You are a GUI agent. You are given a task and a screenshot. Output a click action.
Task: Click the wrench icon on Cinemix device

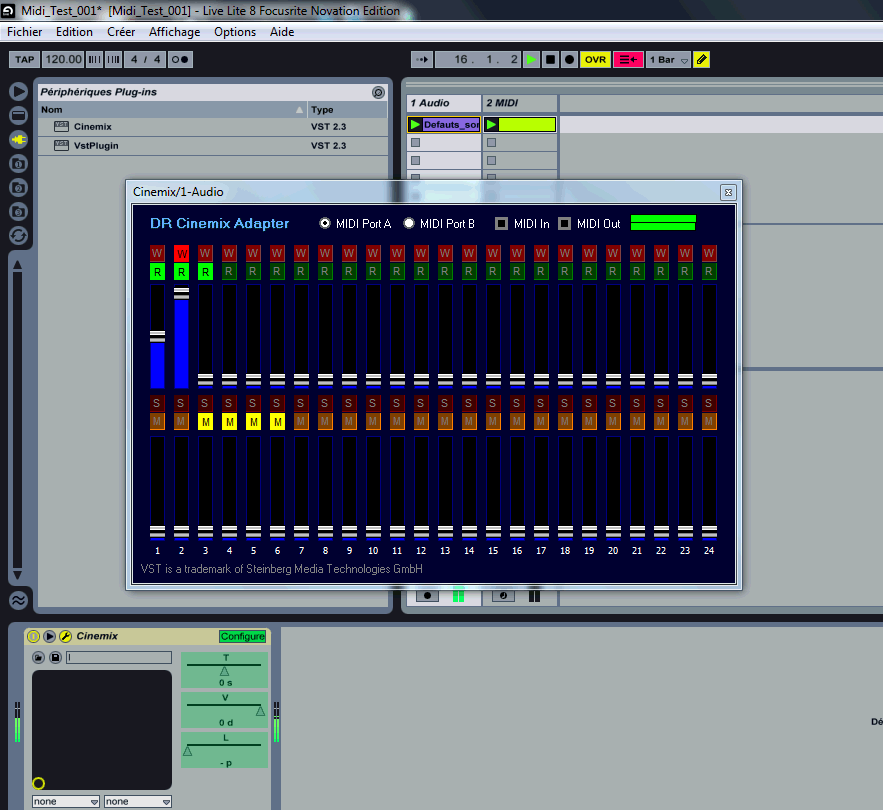(x=65, y=636)
